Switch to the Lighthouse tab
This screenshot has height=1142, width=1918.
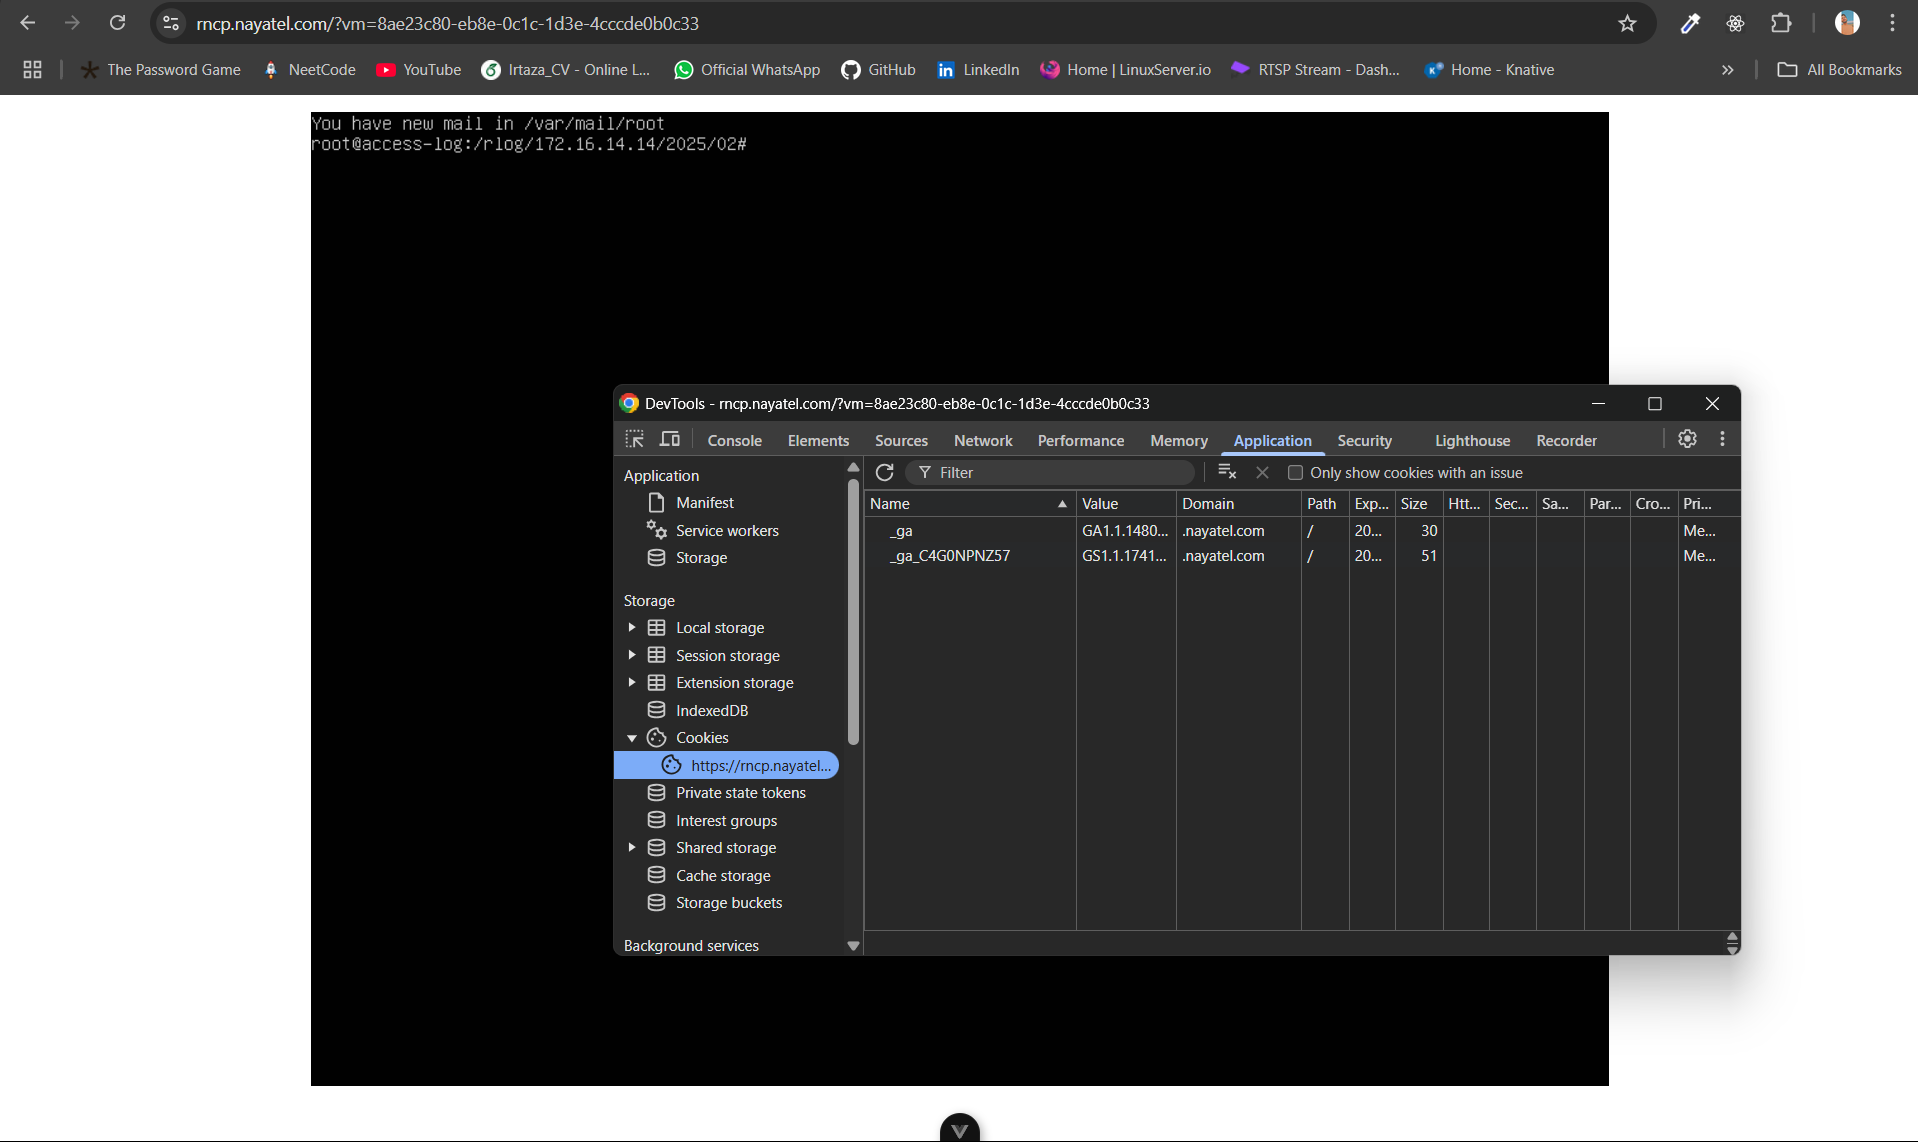[x=1472, y=440]
